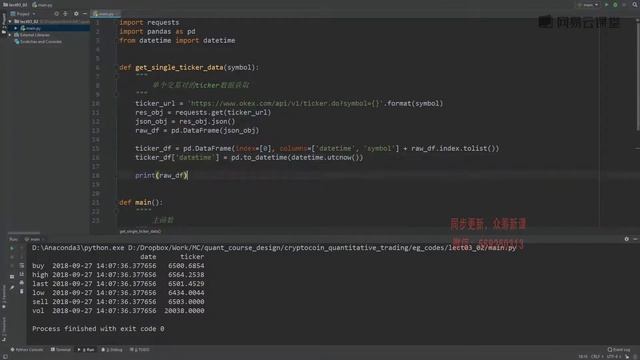Click on the print(raw_df) line in editor
Image resolution: width=640 pixels, height=360 pixels.
point(162,176)
